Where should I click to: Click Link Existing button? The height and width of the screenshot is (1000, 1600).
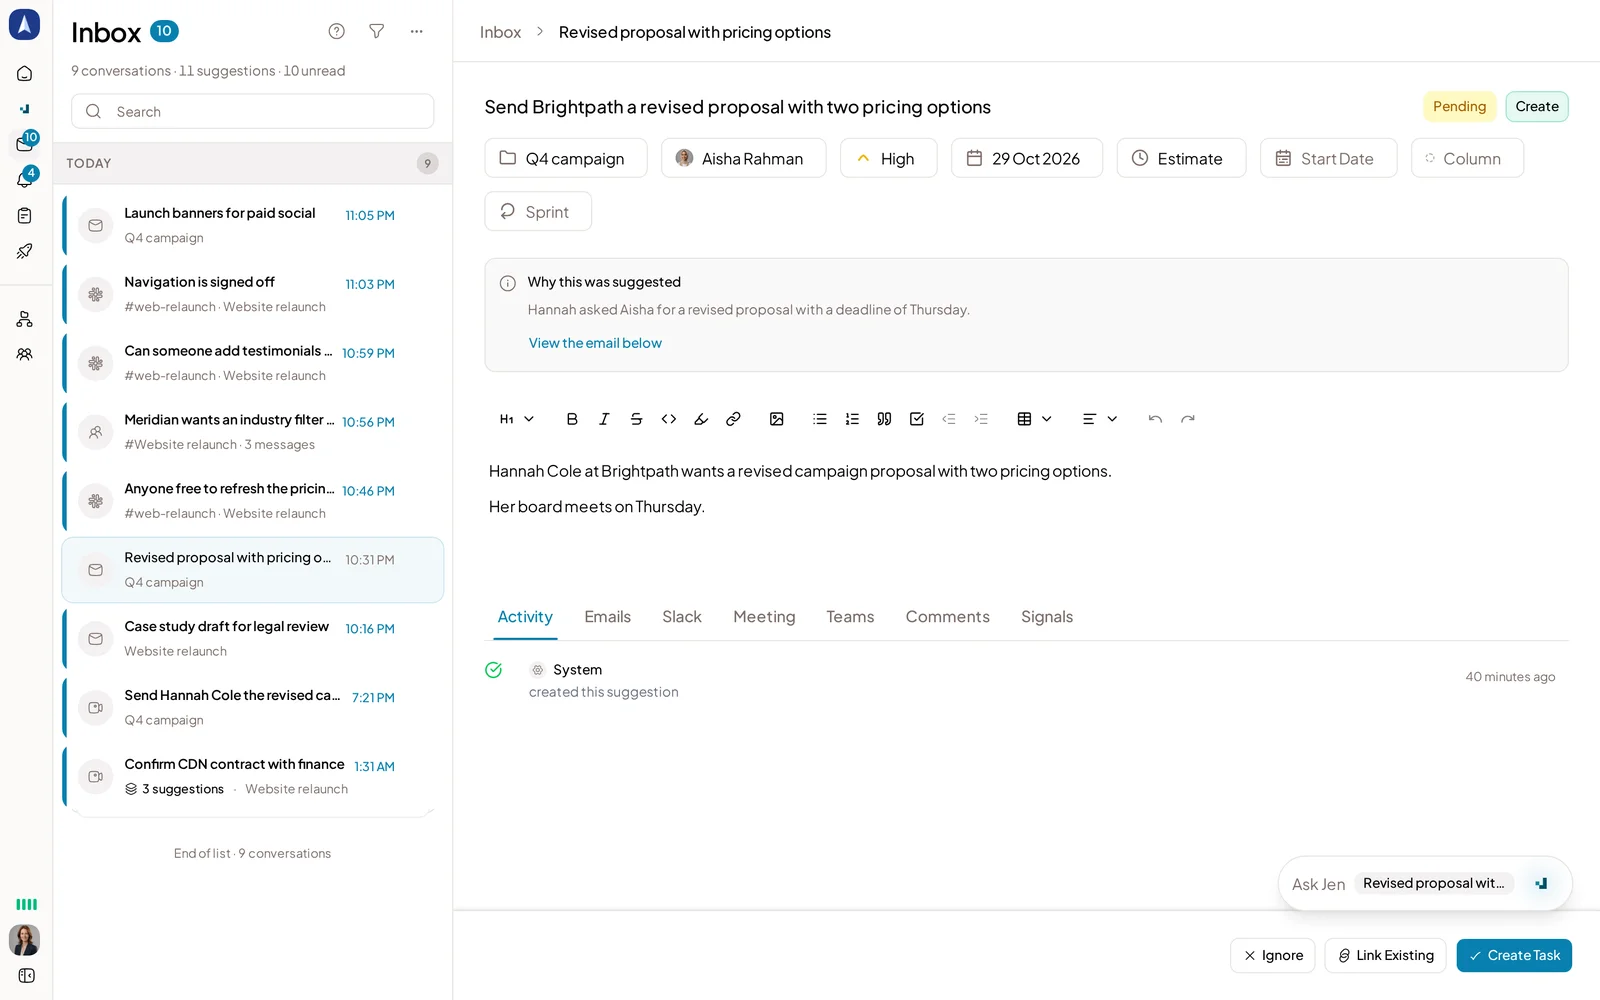[x=1386, y=955]
